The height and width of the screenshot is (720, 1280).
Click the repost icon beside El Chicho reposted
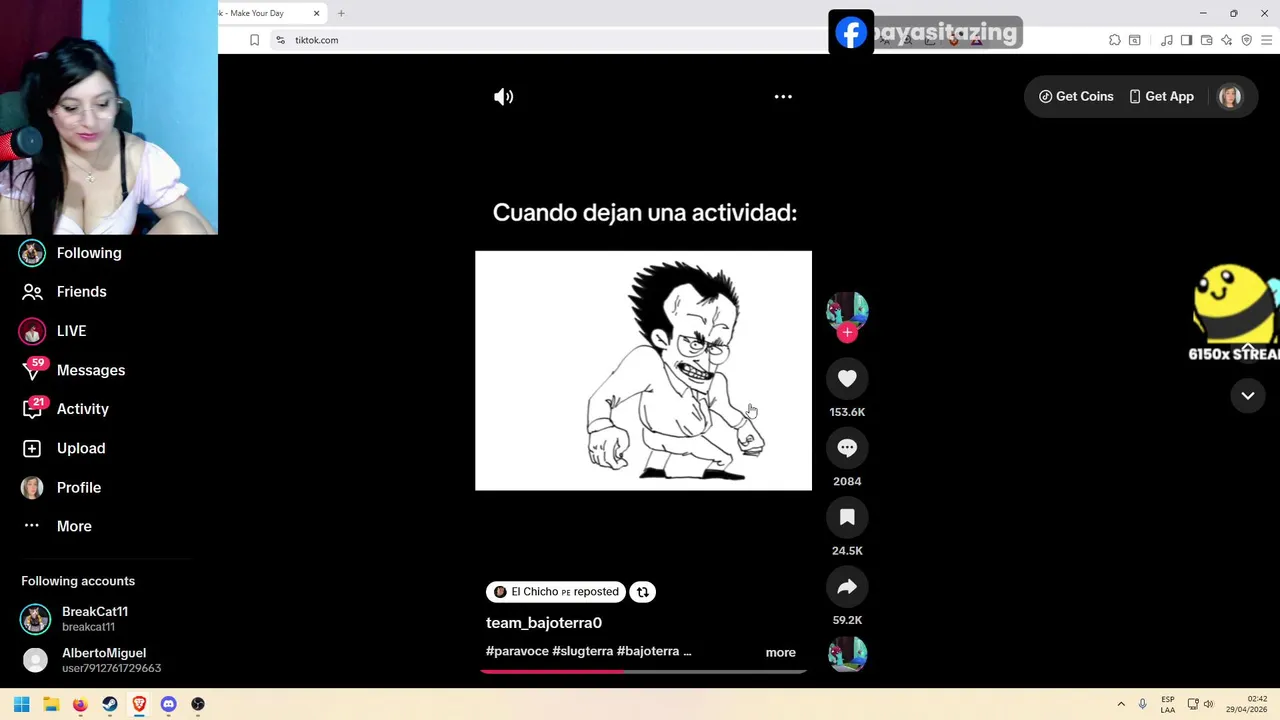643,592
